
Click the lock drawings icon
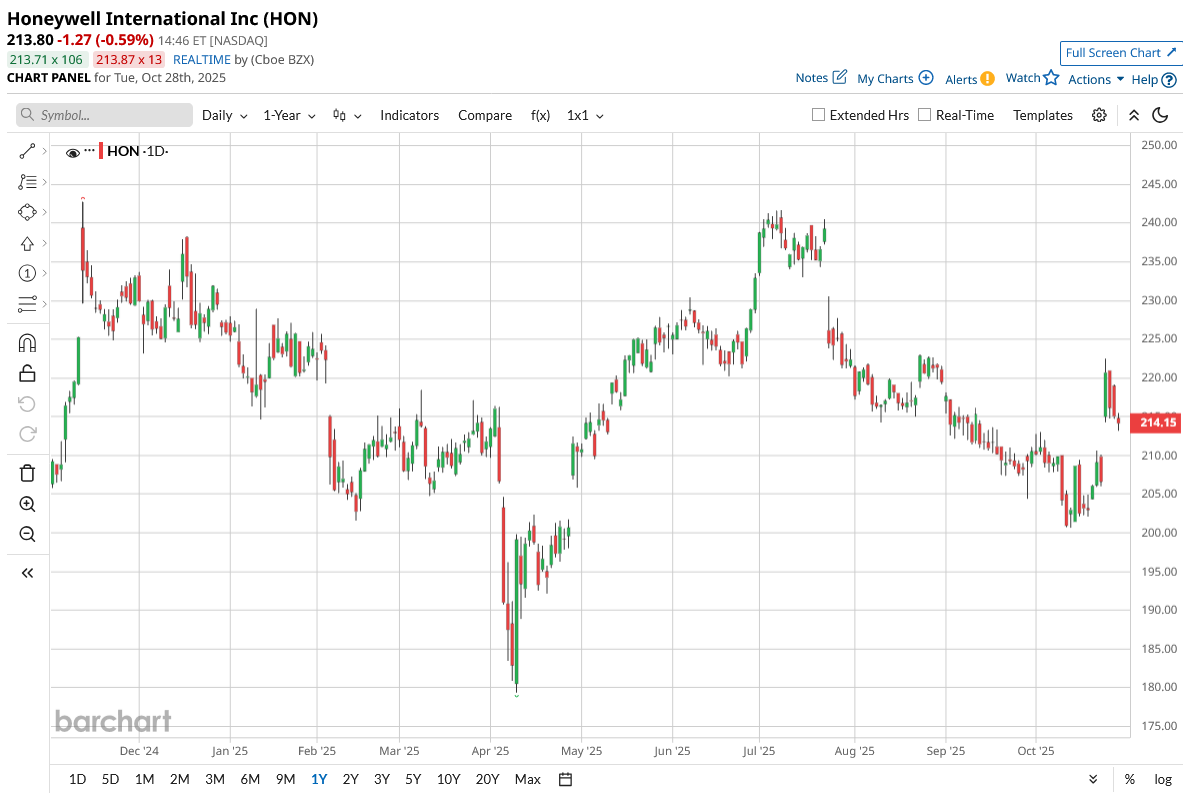pos(27,374)
